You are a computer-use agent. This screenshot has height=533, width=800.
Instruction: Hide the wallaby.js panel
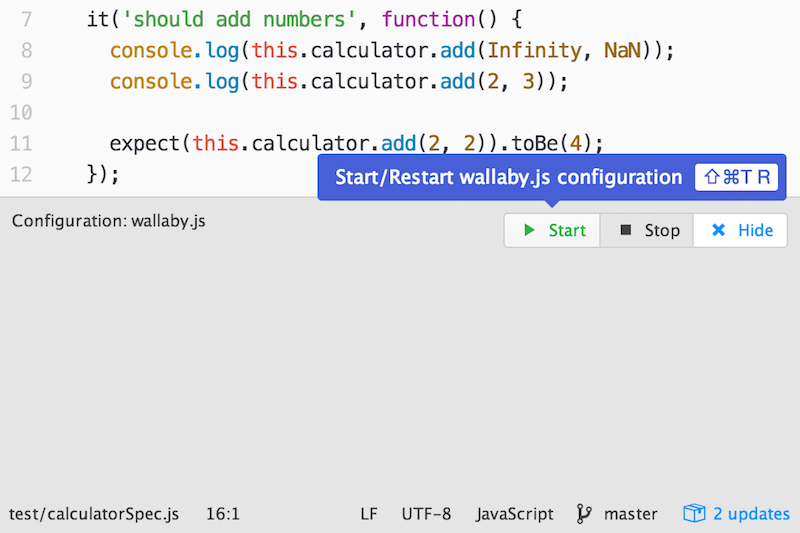[x=740, y=231]
